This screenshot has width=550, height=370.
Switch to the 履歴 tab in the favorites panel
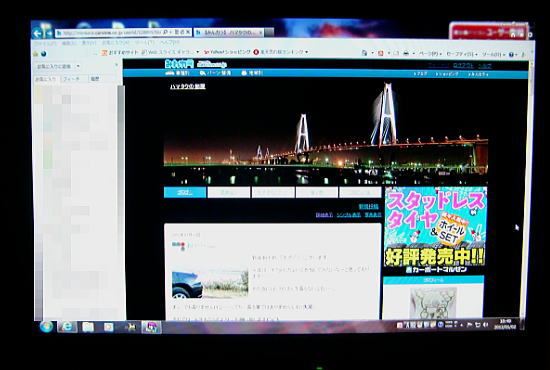tap(95, 79)
